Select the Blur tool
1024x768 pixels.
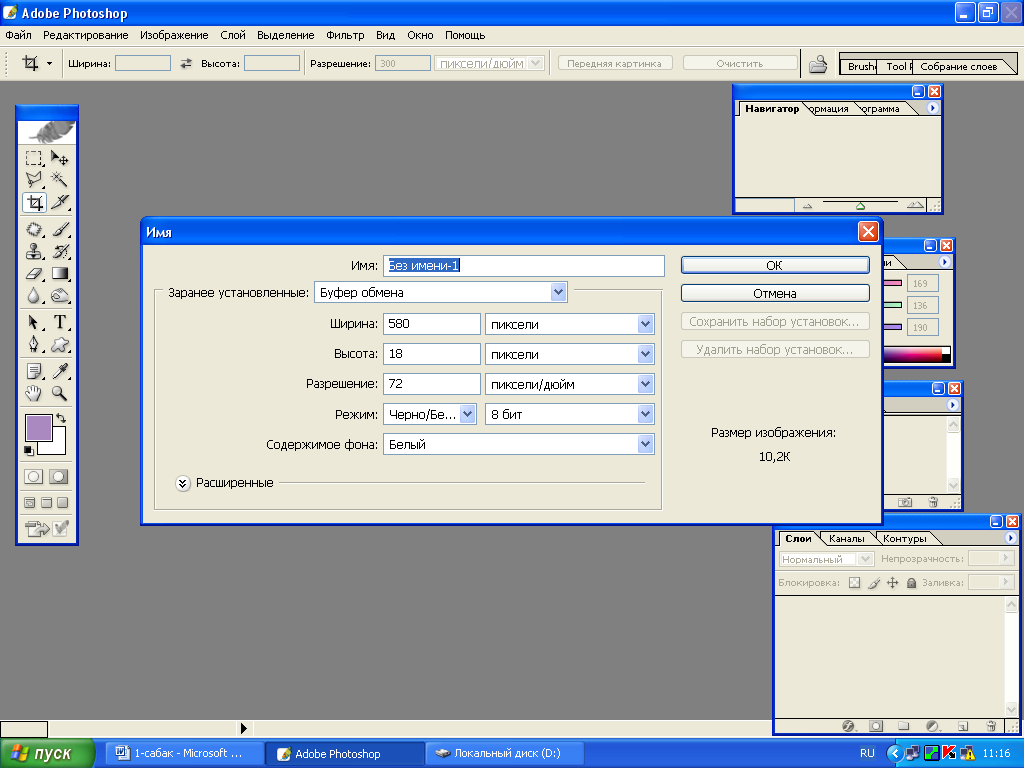pyautogui.click(x=34, y=296)
